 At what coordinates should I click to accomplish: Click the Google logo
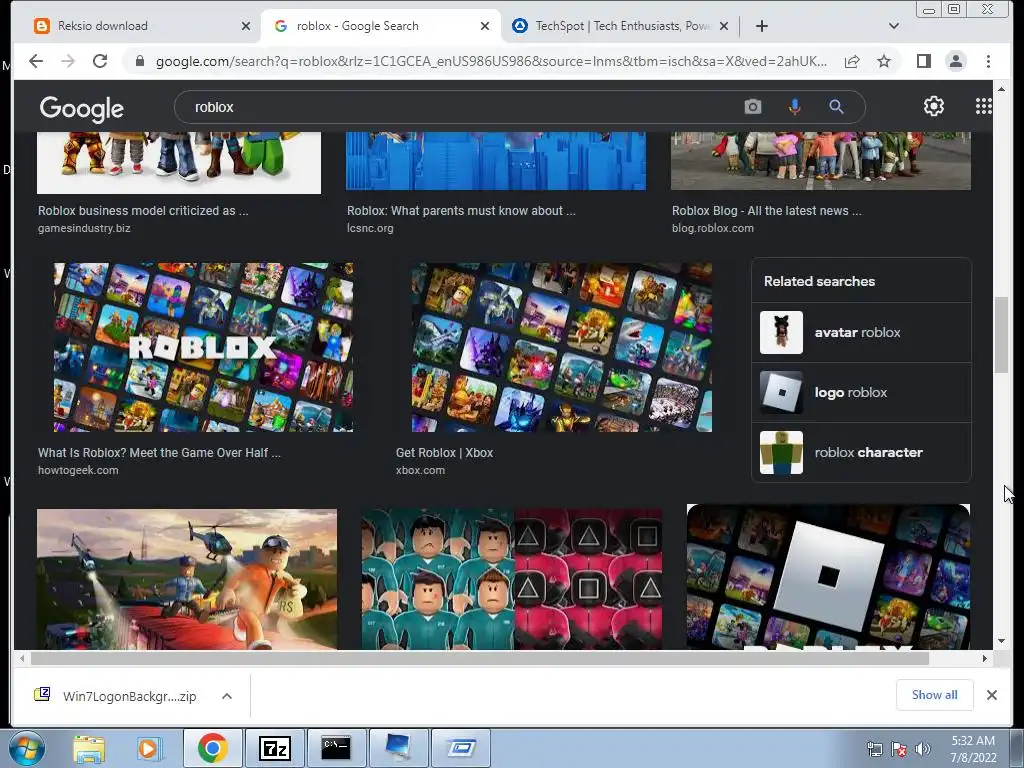coord(82,108)
